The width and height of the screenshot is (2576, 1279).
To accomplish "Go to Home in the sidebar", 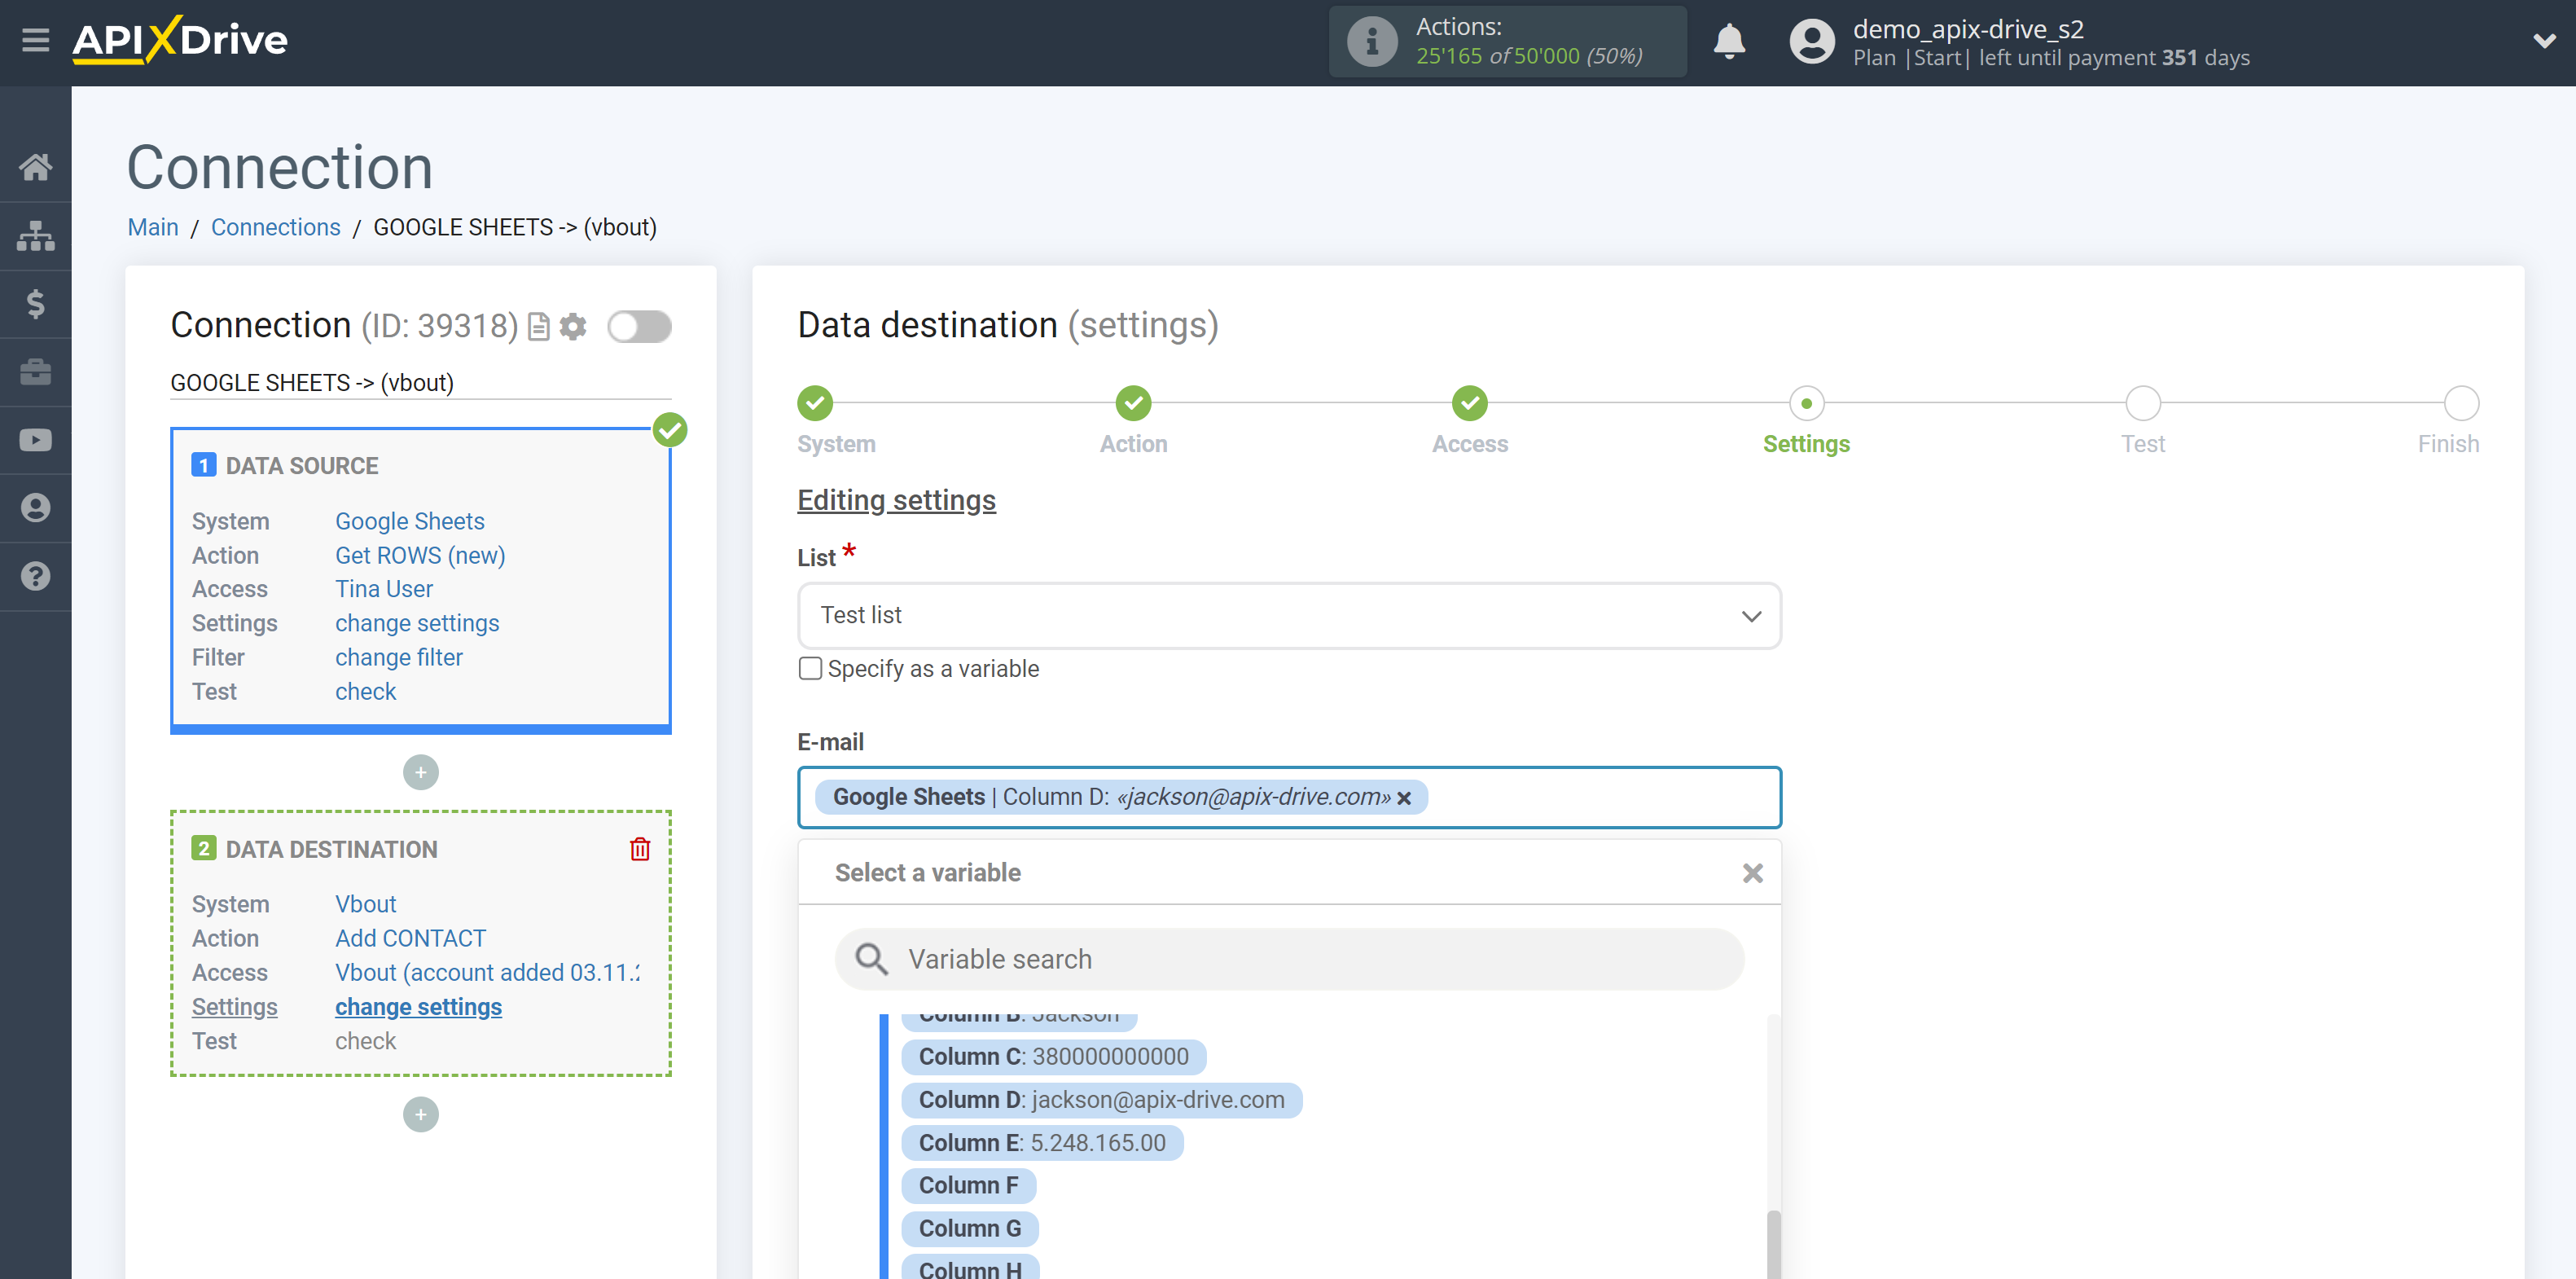I will (x=35, y=167).
